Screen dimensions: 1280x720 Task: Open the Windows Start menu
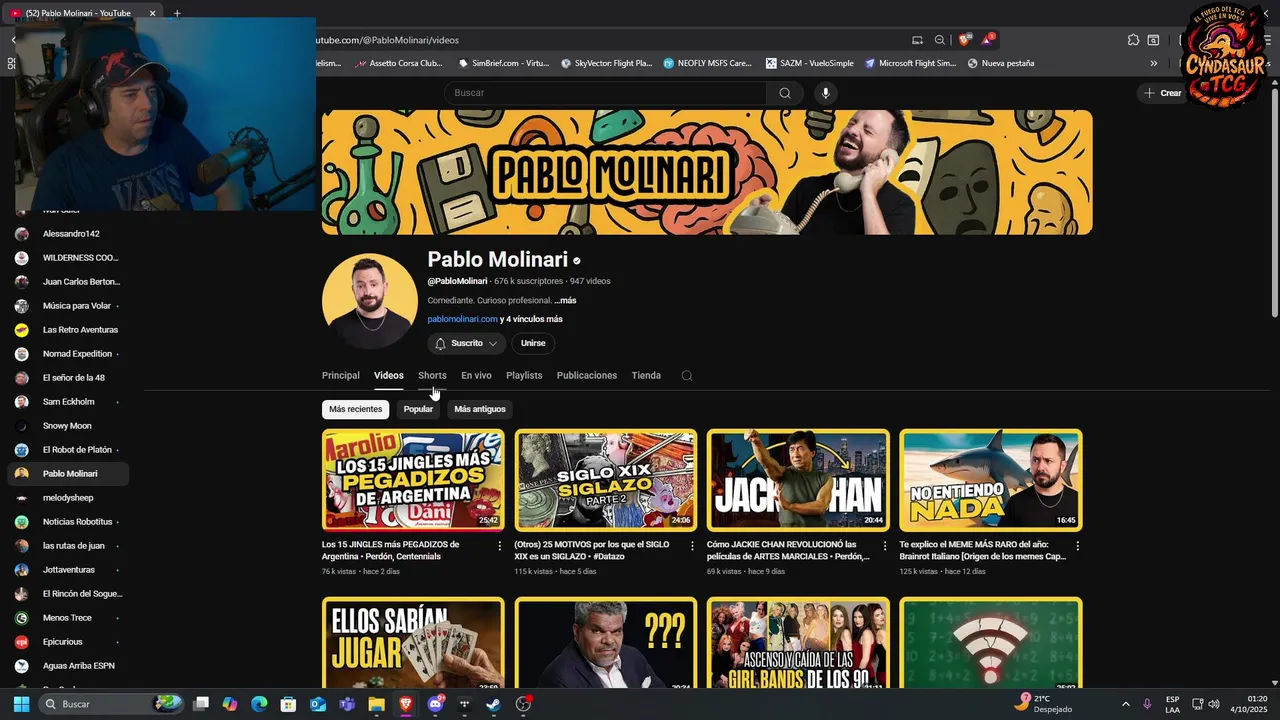pos(21,704)
